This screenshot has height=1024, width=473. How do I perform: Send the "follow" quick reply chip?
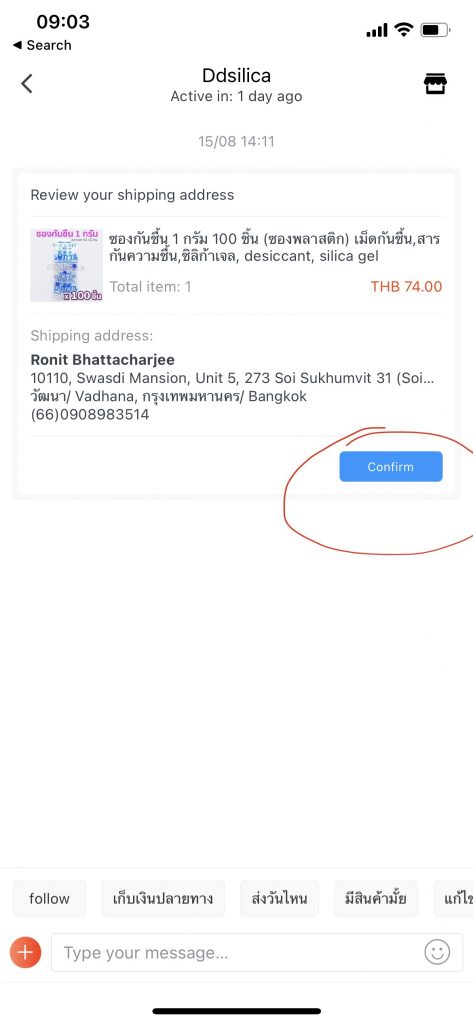[49, 899]
